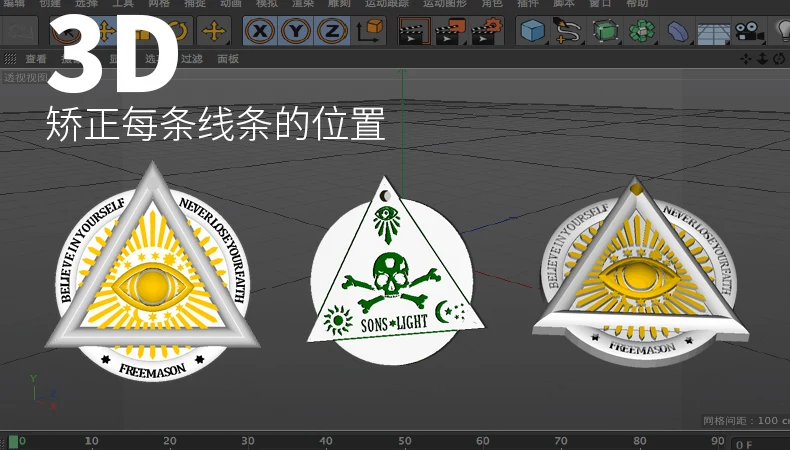Add a Light object
Image resolution: width=790 pixels, height=450 pixels.
[782, 31]
